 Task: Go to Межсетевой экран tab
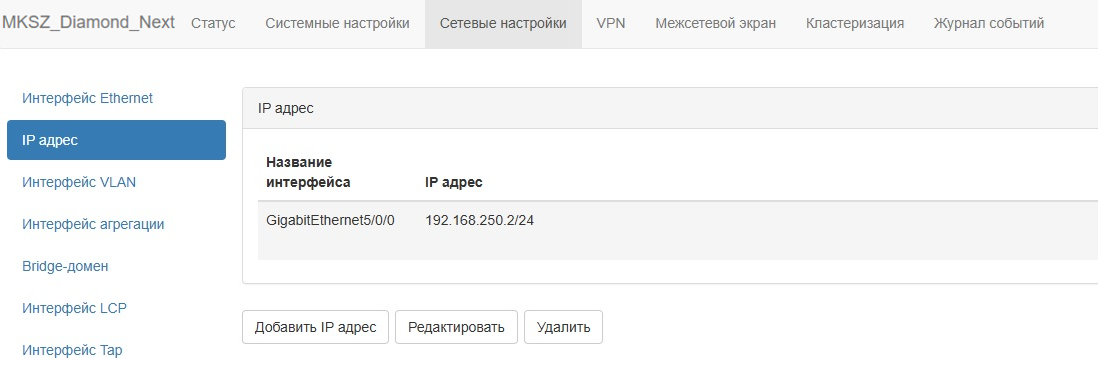coord(716,23)
